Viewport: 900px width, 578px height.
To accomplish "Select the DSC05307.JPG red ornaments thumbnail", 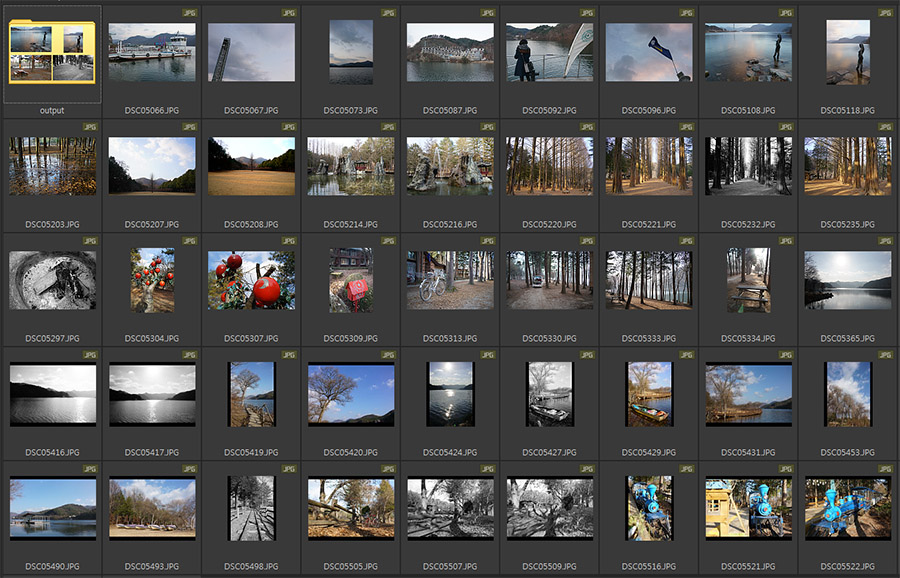I will pyautogui.click(x=251, y=280).
